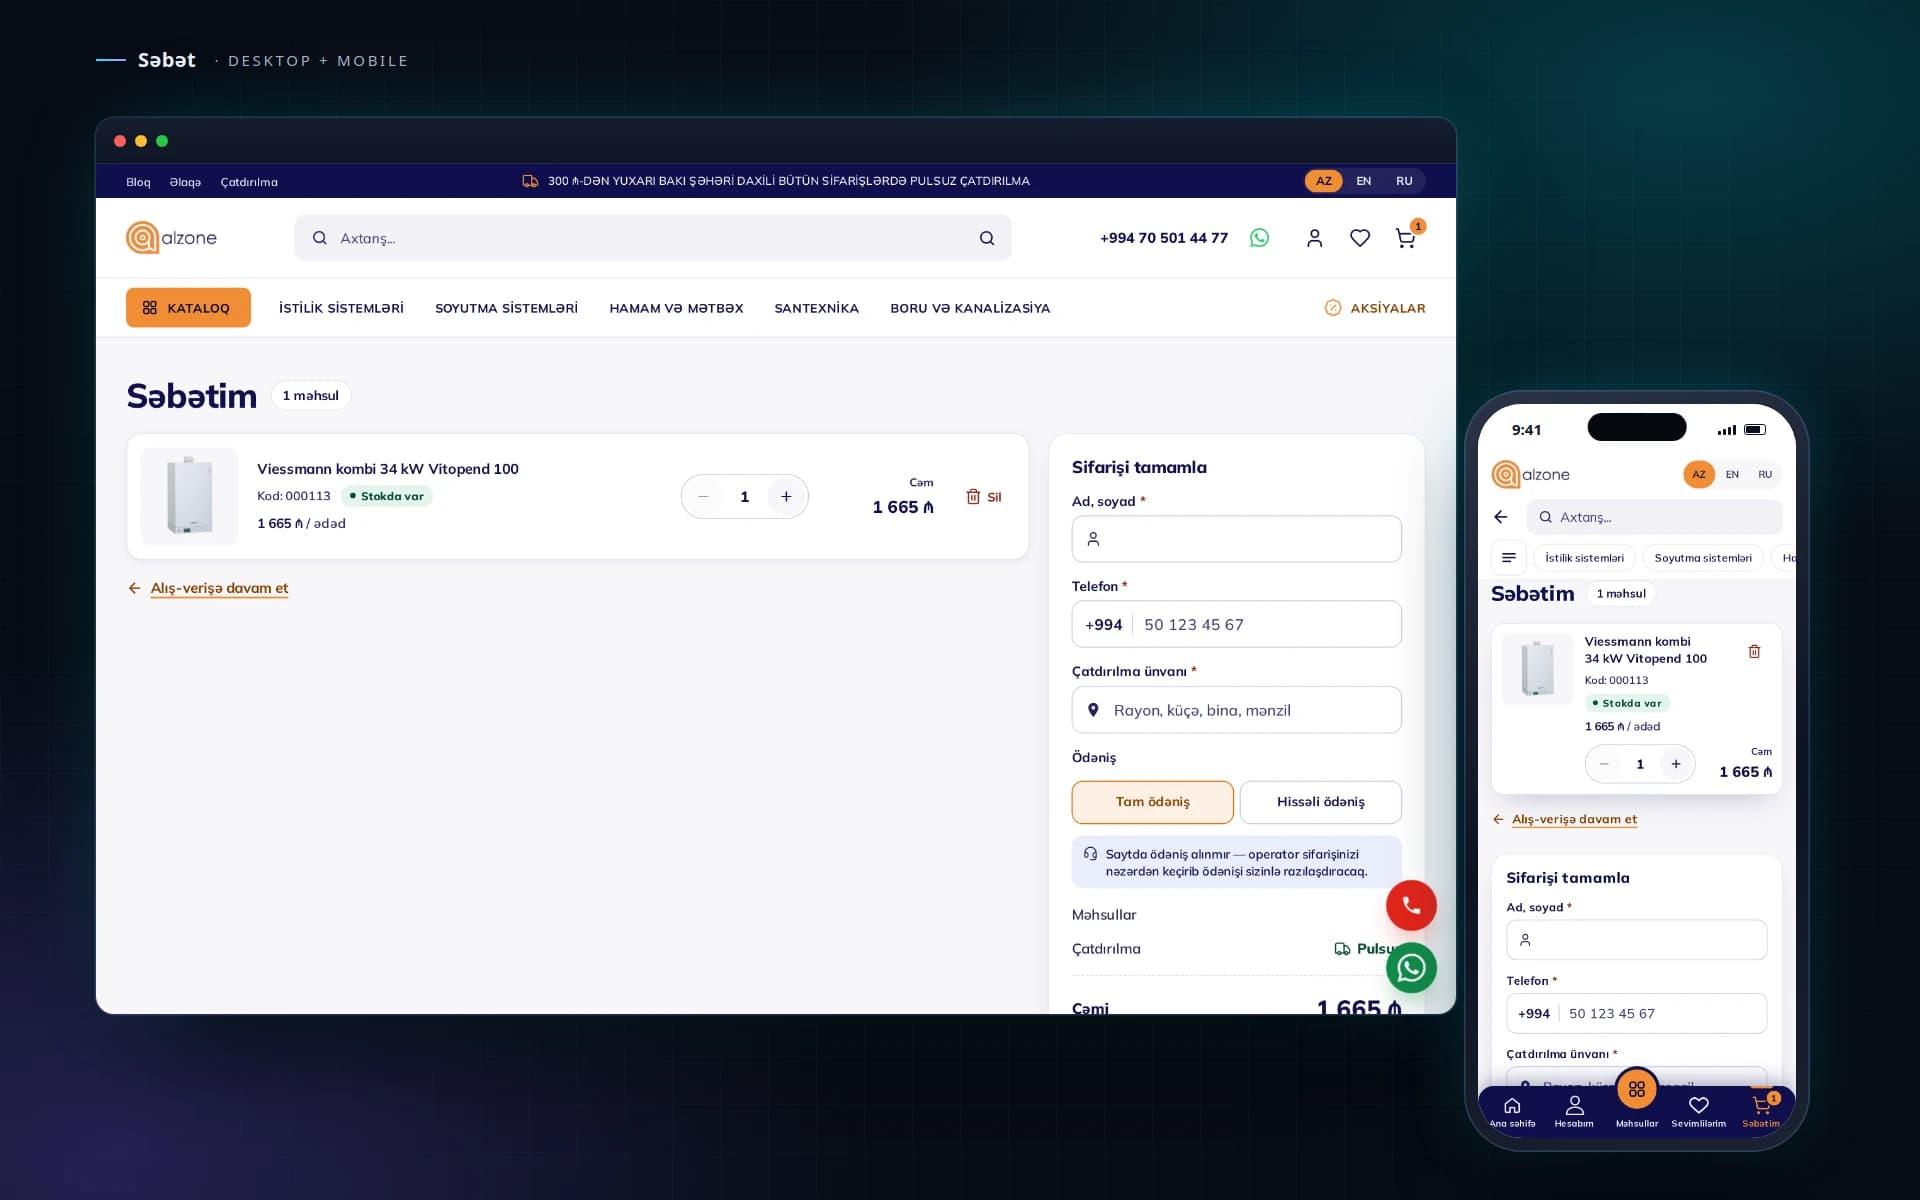This screenshot has width=1920, height=1200.
Task: Click the green WhatsApp floating button
Action: pos(1411,968)
